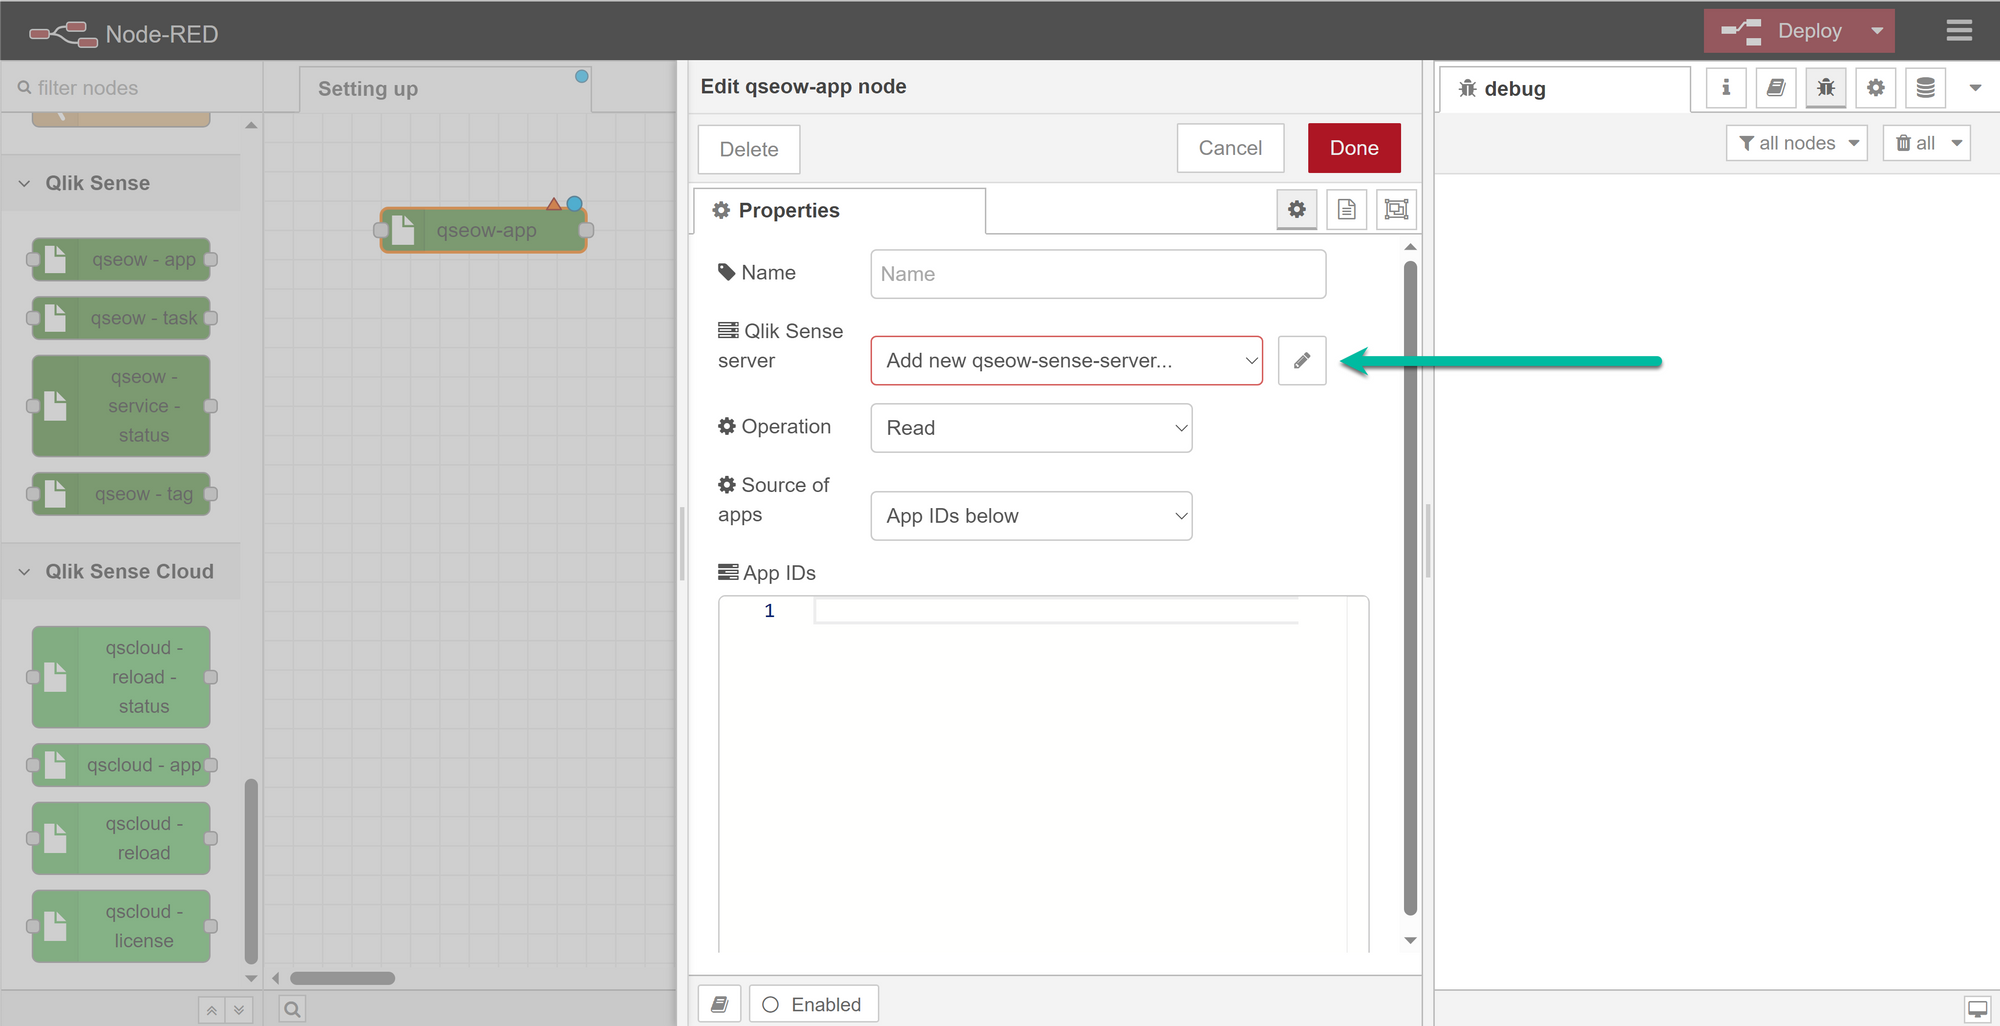
Task: Open the main hamburger menu
Action: (1959, 31)
